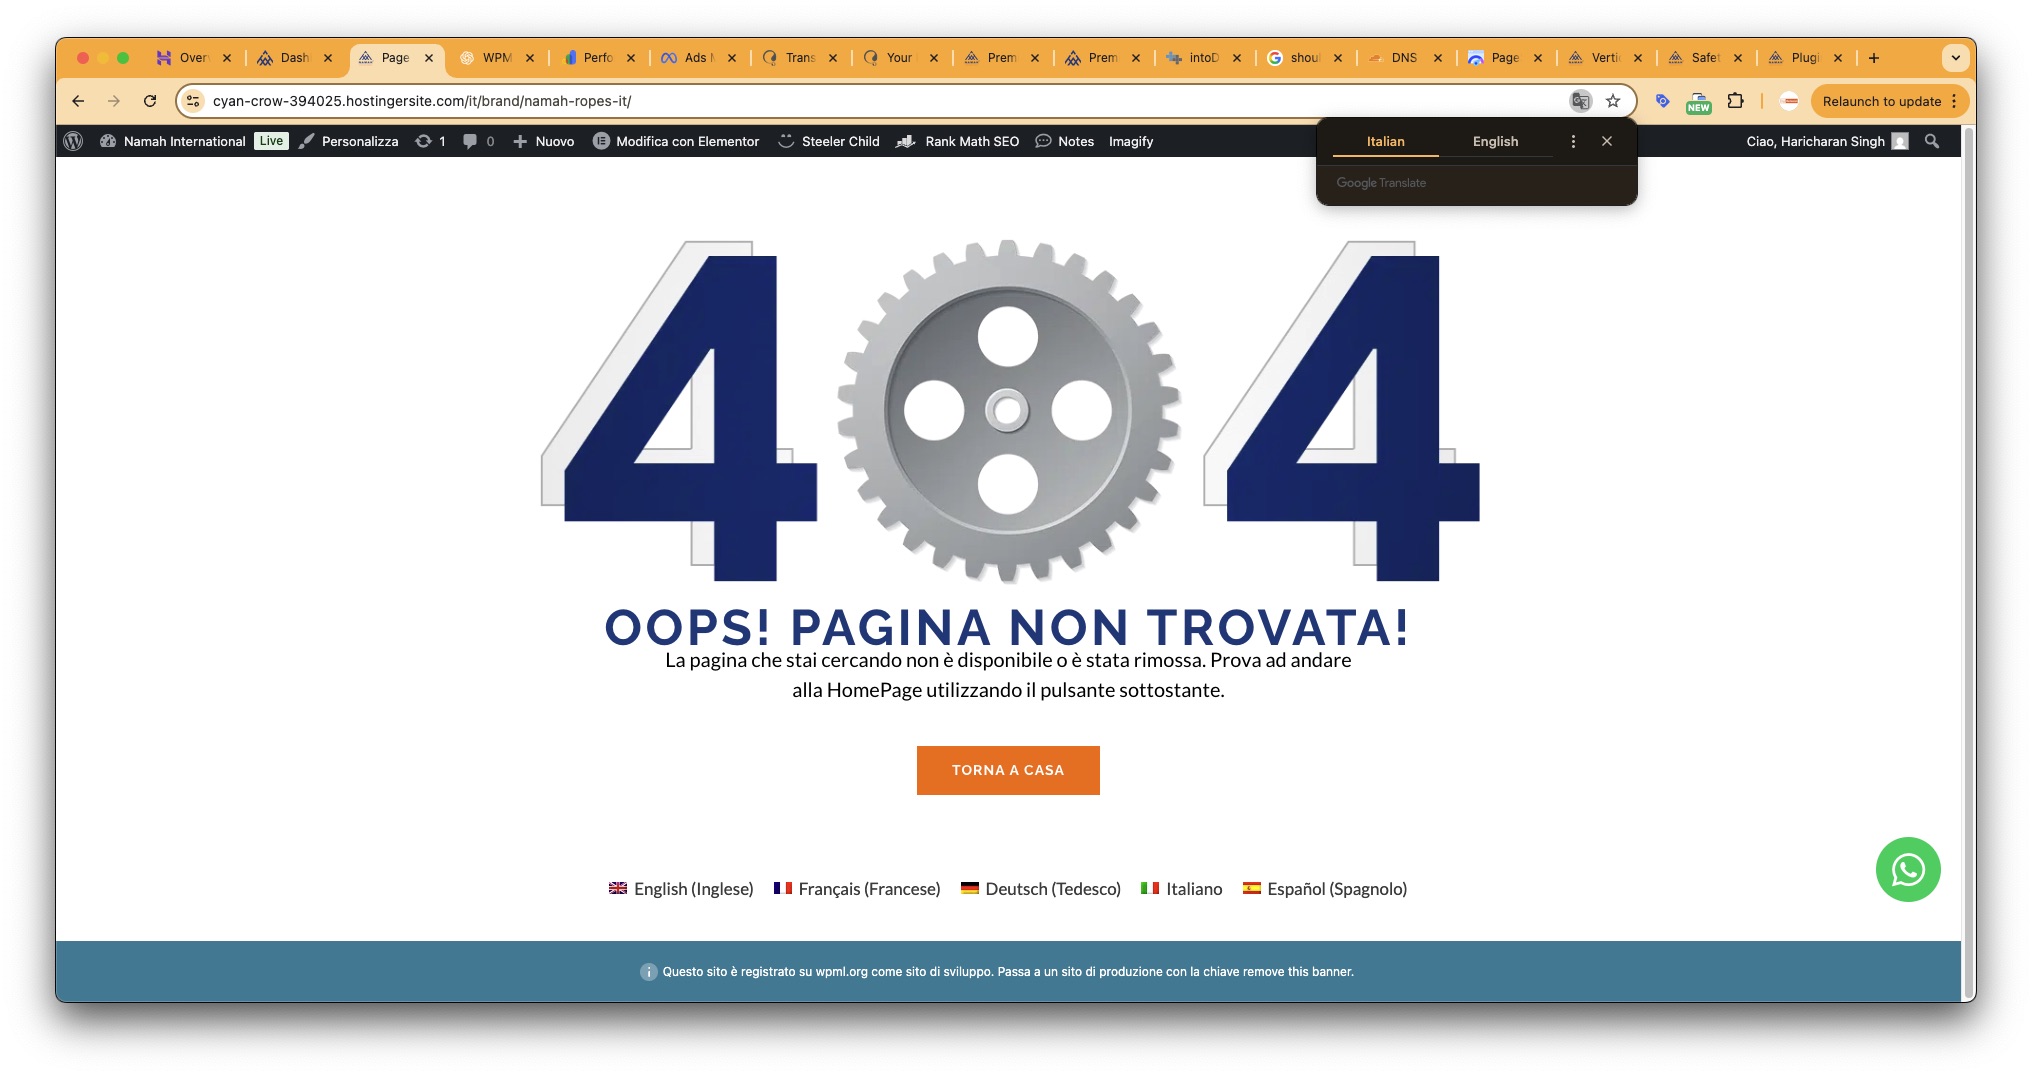The width and height of the screenshot is (2032, 1076).
Task: Switch language to Italiano
Action: [x=1182, y=889]
